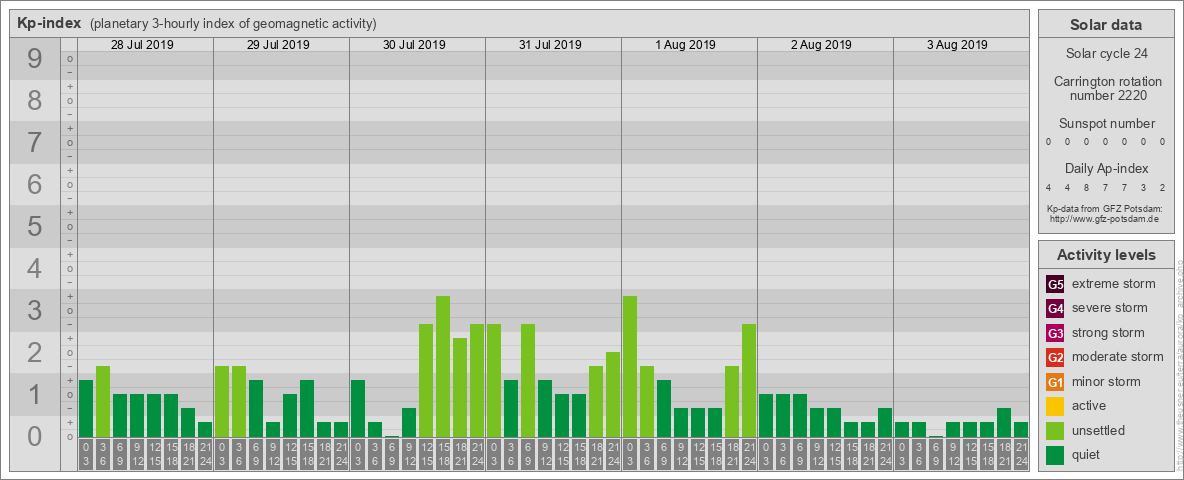Click the G4 severe storm icon

pyautogui.click(x=1055, y=308)
